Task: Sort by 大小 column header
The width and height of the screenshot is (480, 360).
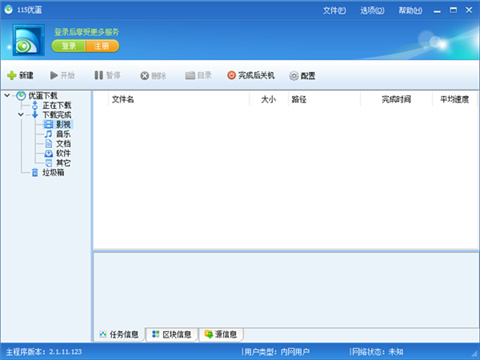Action: 269,99
